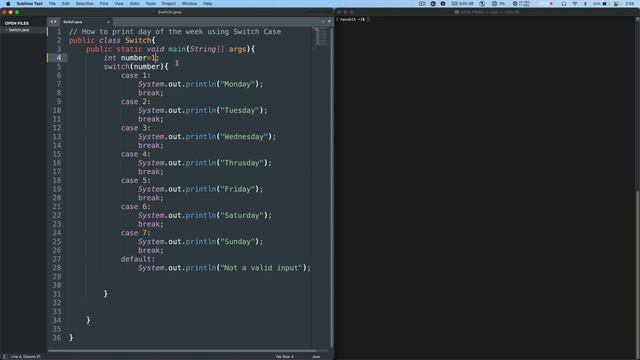Click the closing brace on line 36
The width and height of the screenshot is (640, 360).
[x=71, y=338]
